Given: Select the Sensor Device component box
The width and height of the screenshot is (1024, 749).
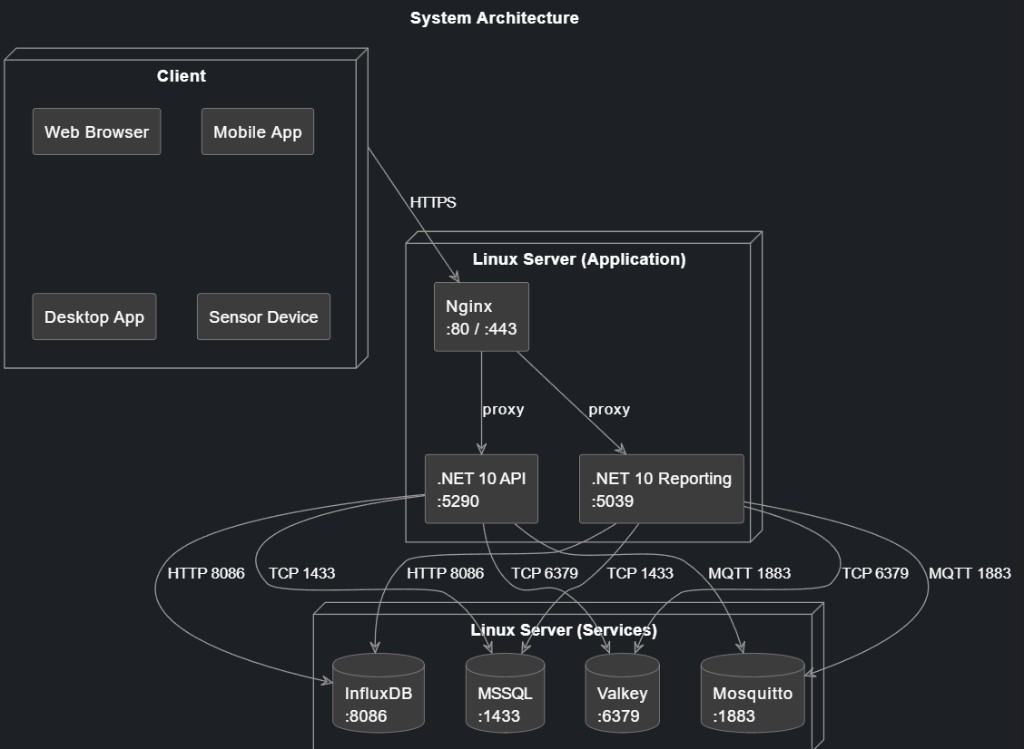Looking at the screenshot, I should (x=263, y=317).
